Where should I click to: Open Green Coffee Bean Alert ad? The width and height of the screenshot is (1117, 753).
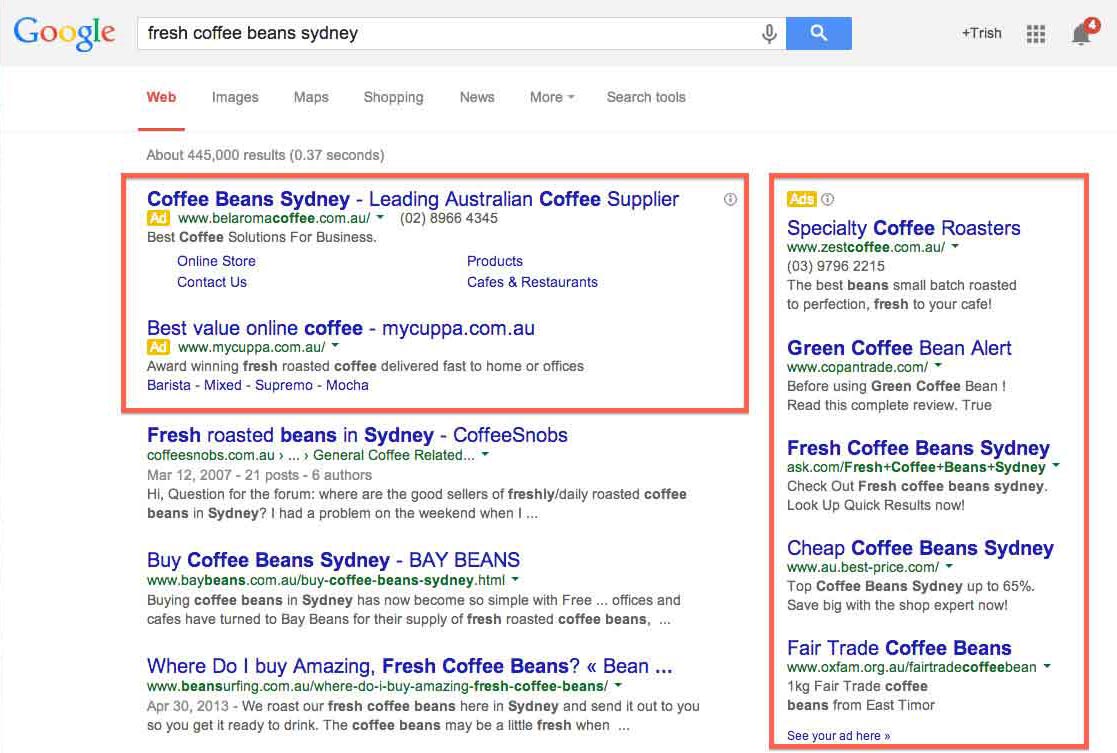[x=899, y=348]
